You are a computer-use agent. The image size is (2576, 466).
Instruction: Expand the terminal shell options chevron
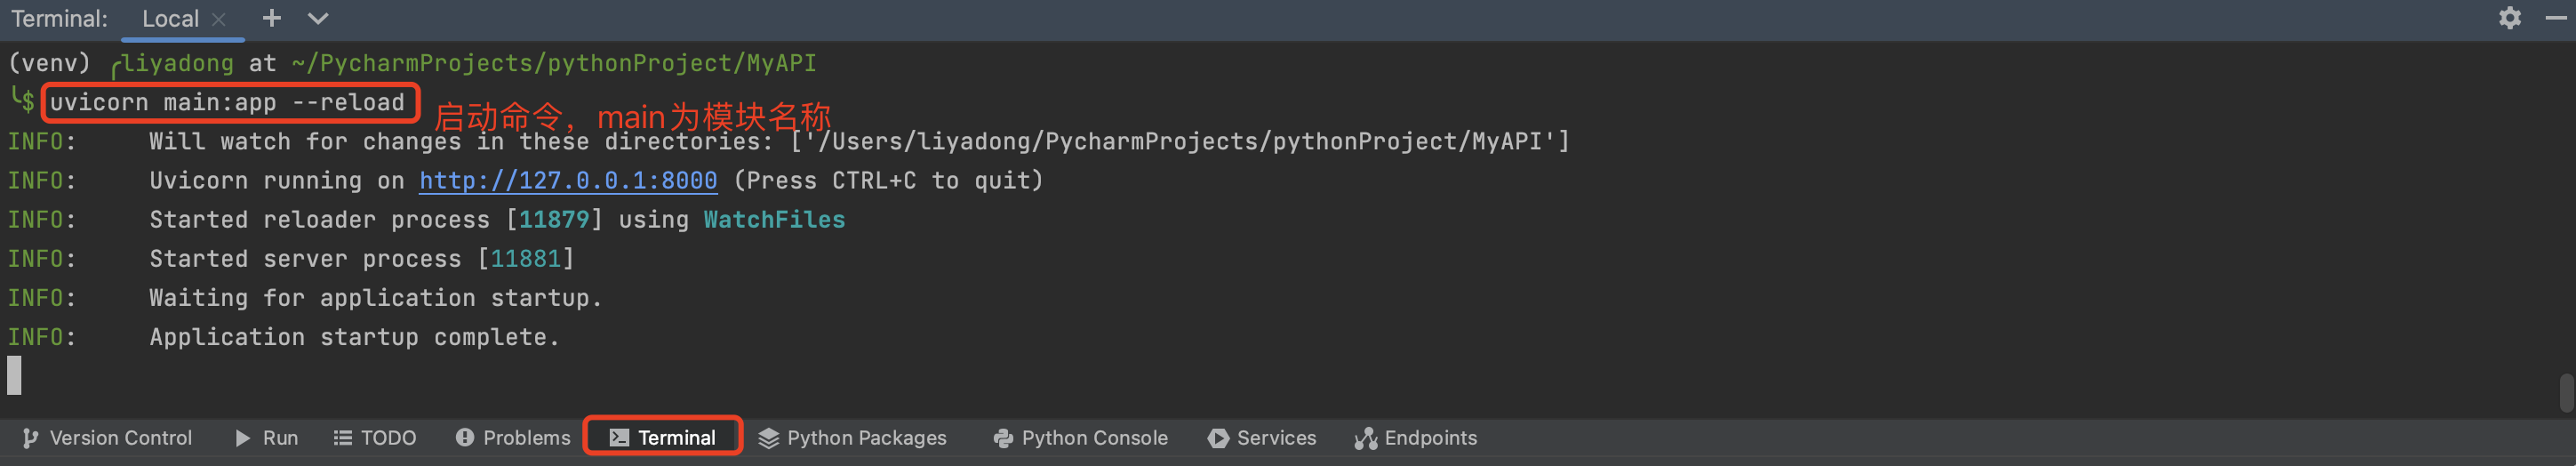[x=318, y=18]
